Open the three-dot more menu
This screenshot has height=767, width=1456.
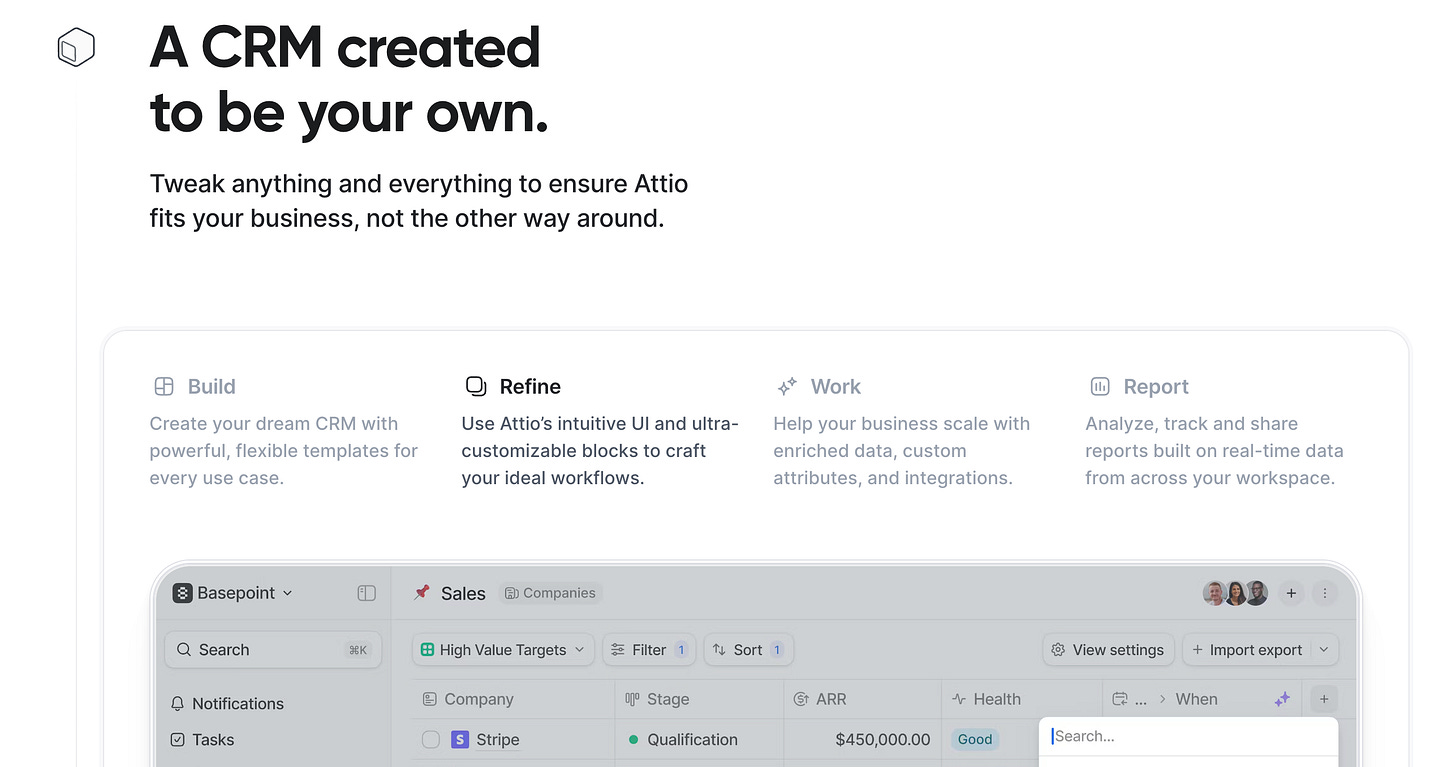point(1325,593)
